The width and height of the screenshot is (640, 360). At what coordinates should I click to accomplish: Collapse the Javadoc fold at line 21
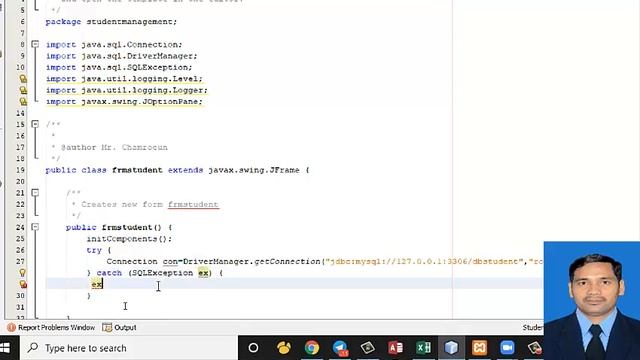pos(35,192)
